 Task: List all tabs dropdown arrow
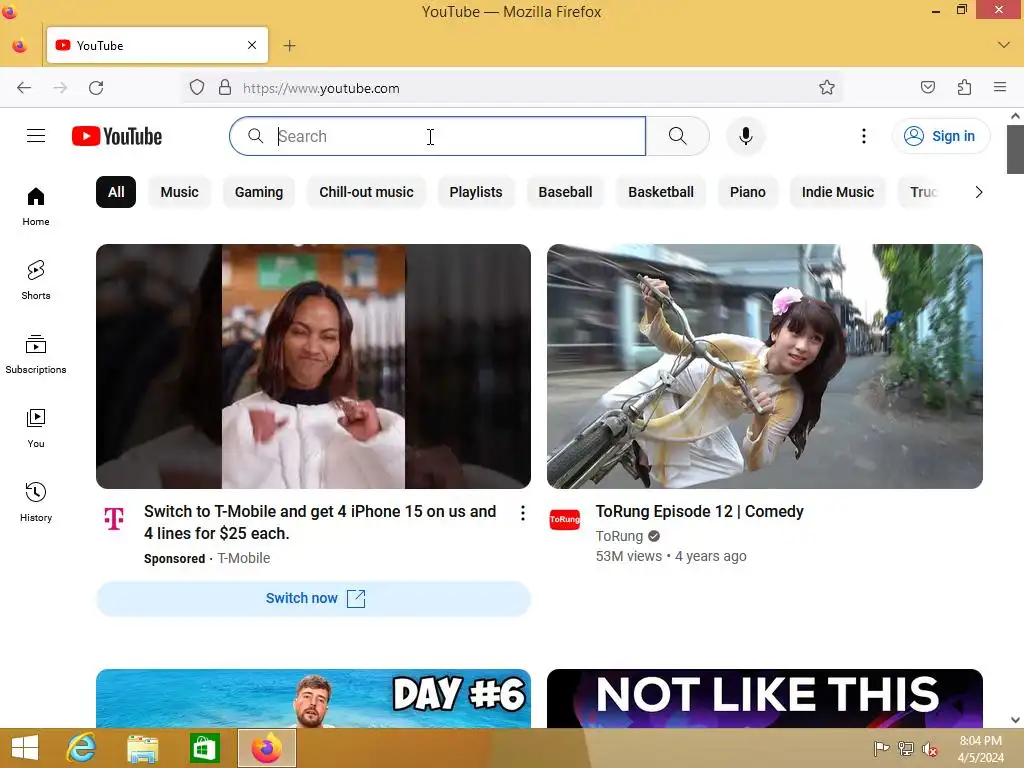1004,45
